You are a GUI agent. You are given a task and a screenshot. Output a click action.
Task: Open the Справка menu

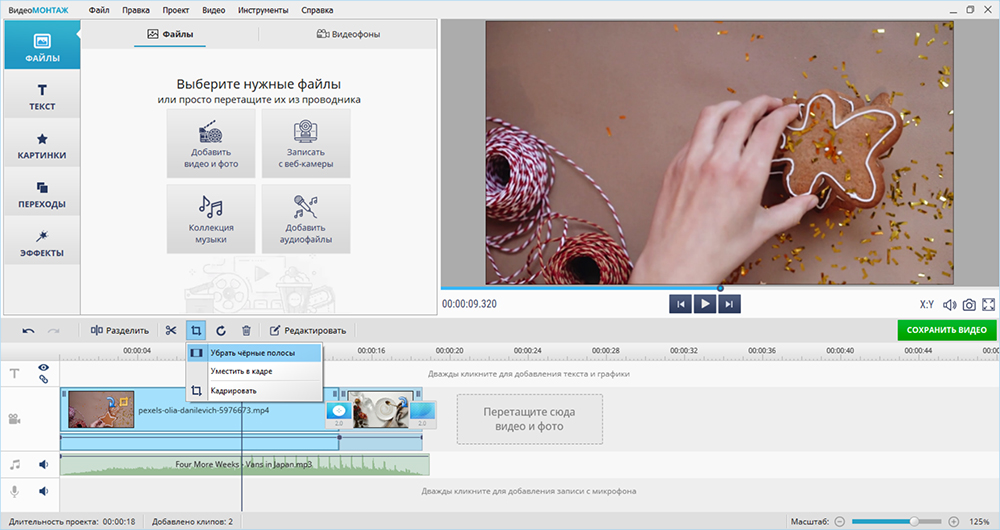click(317, 10)
